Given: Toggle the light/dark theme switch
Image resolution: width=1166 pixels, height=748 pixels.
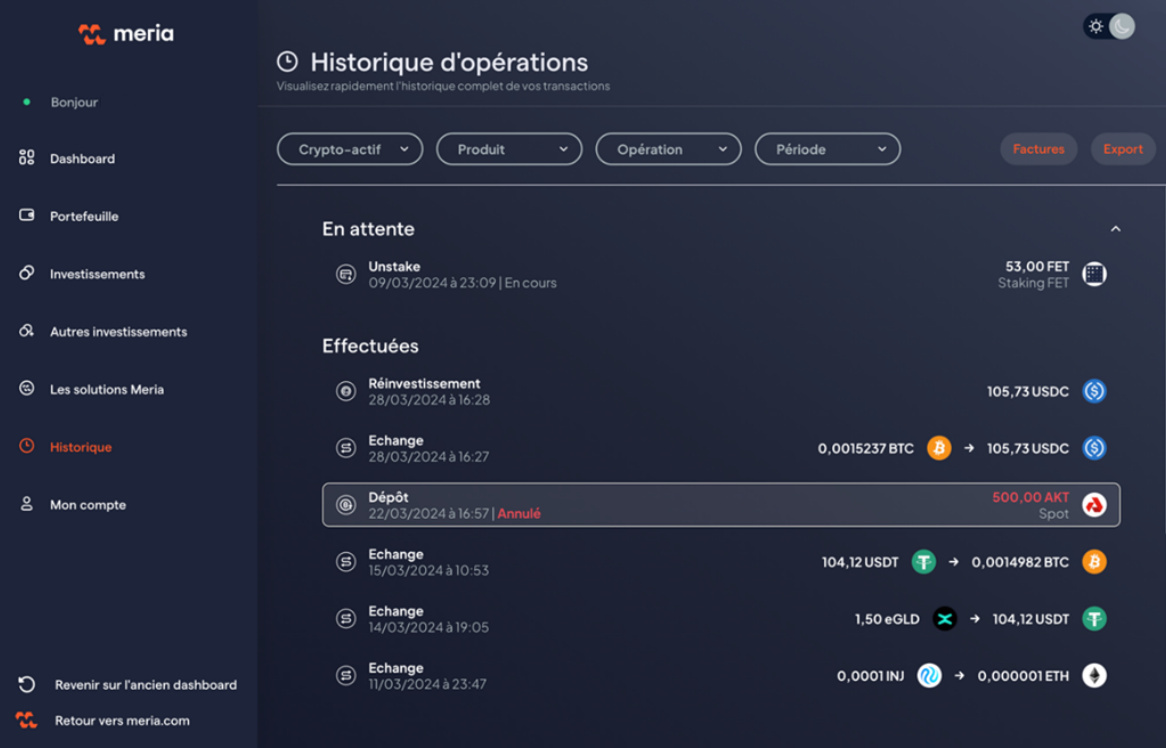Looking at the screenshot, I should pyautogui.click(x=1109, y=27).
